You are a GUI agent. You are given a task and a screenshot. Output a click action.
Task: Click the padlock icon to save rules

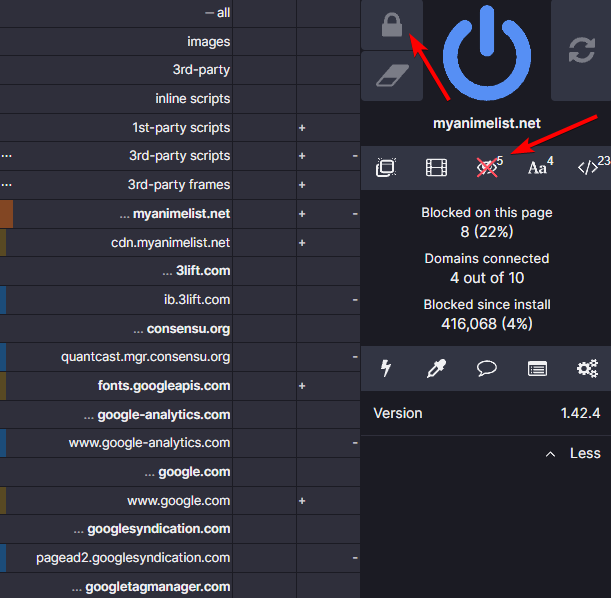(391, 25)
